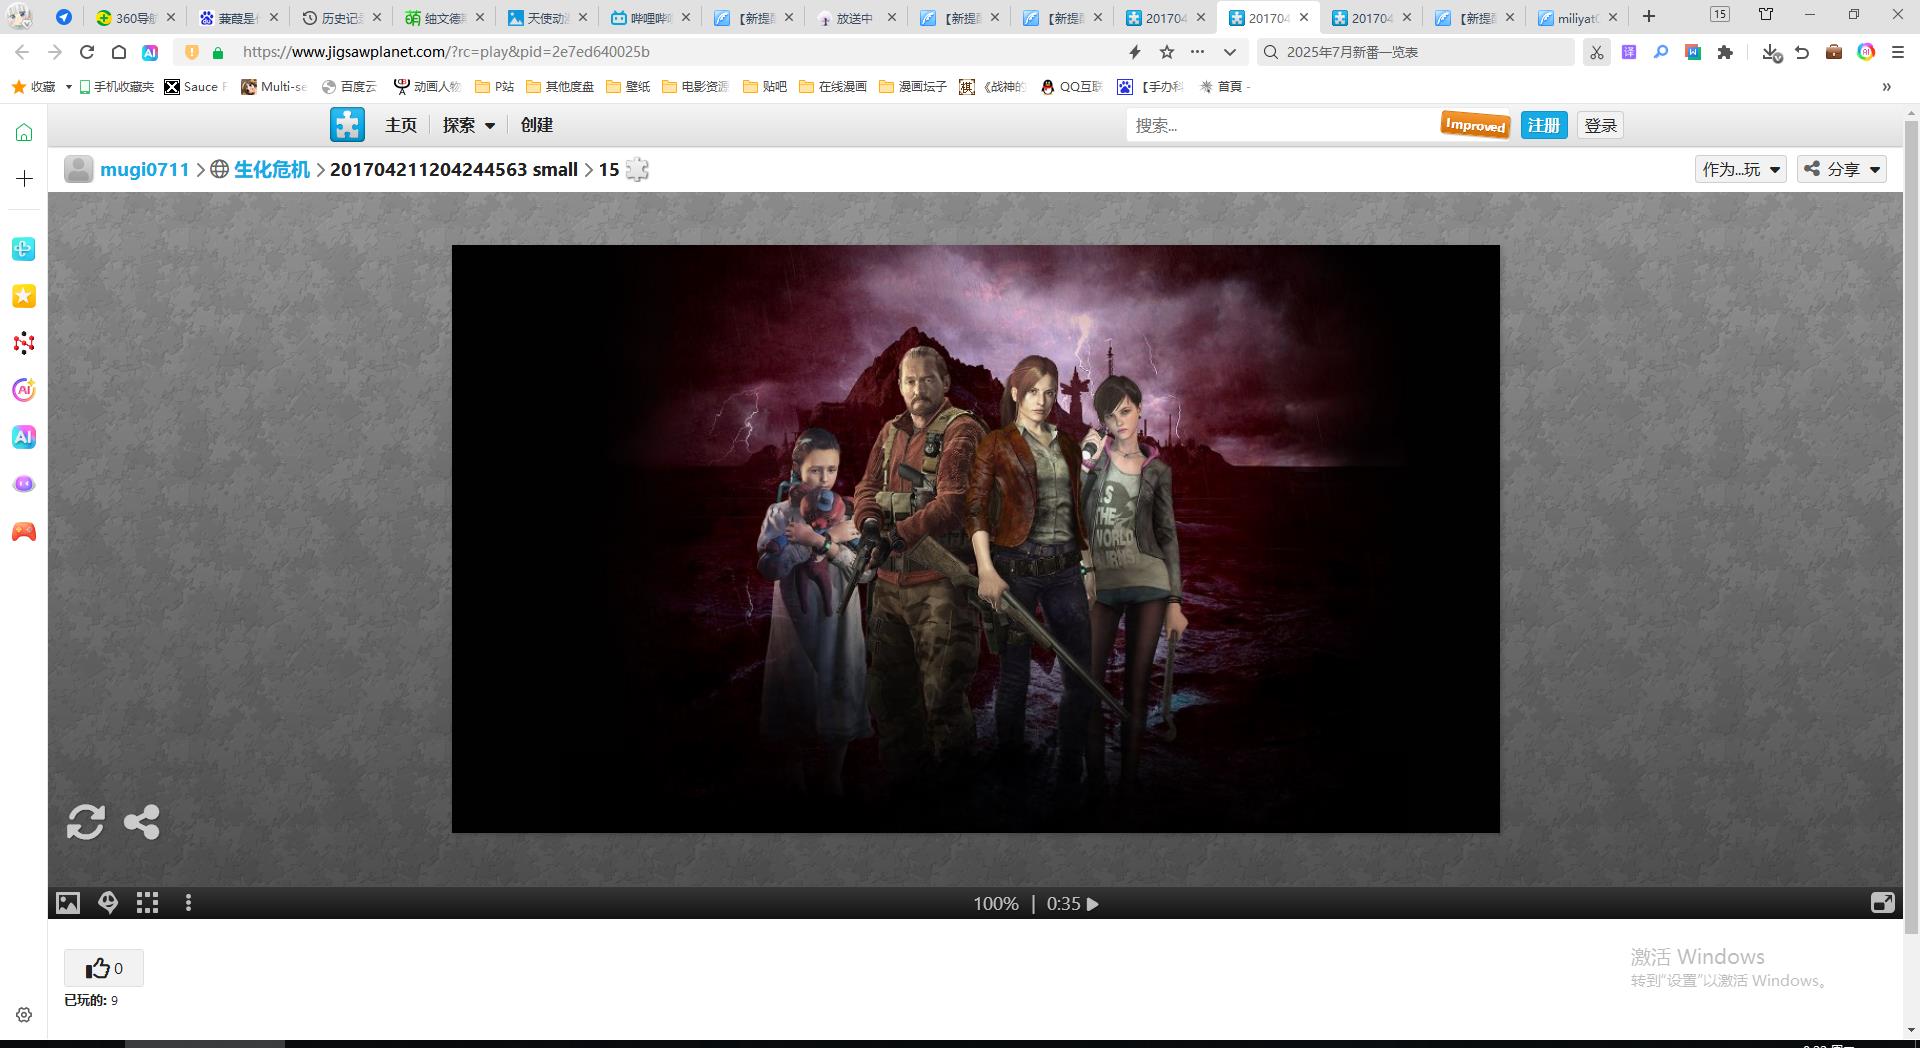Screen dimensions: 1920x1048
Task: Open the colorful AI assistant icon in toolbar
Action: click(1866, 52)
